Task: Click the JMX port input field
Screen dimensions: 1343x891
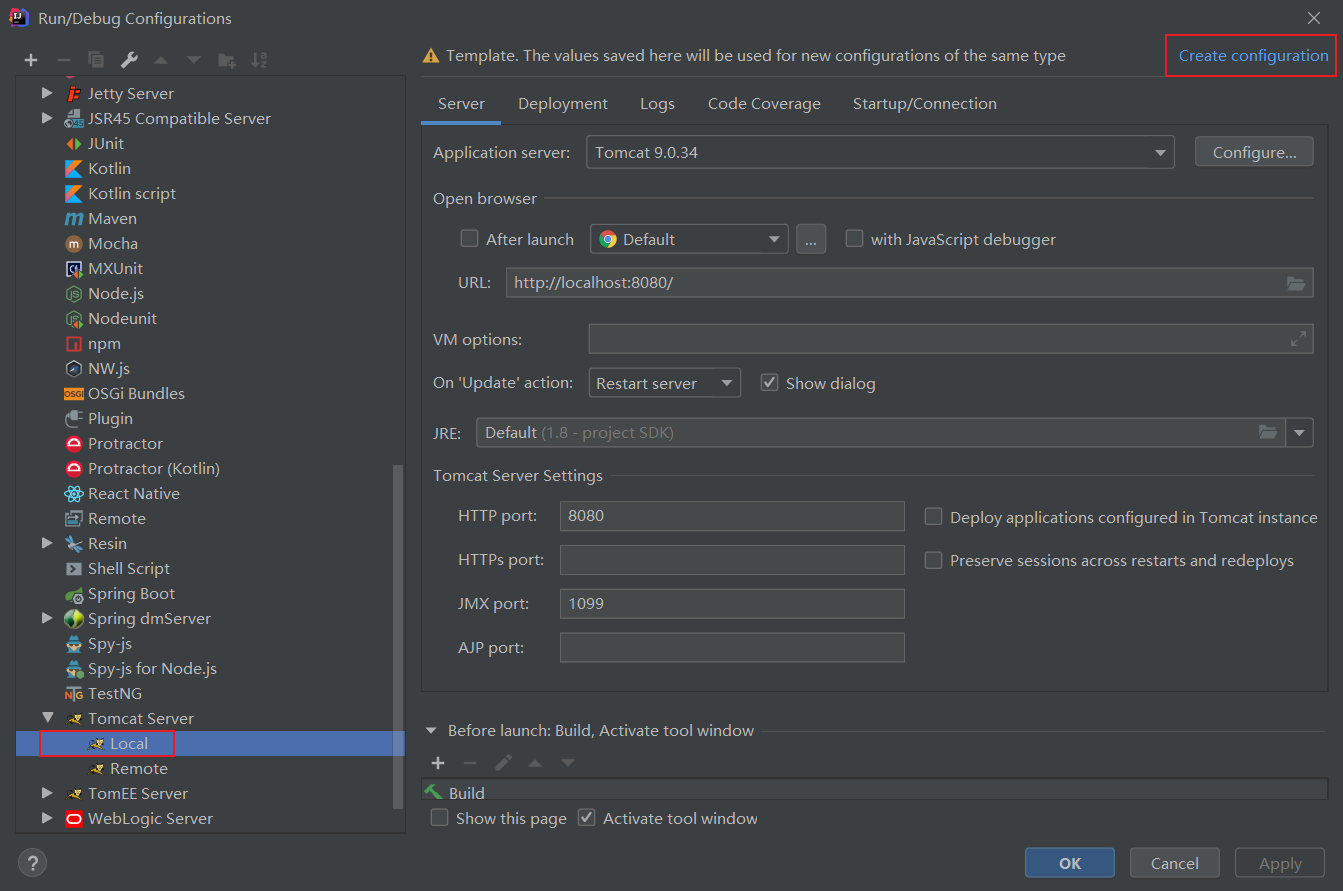Action: click(x=732, y=604)
